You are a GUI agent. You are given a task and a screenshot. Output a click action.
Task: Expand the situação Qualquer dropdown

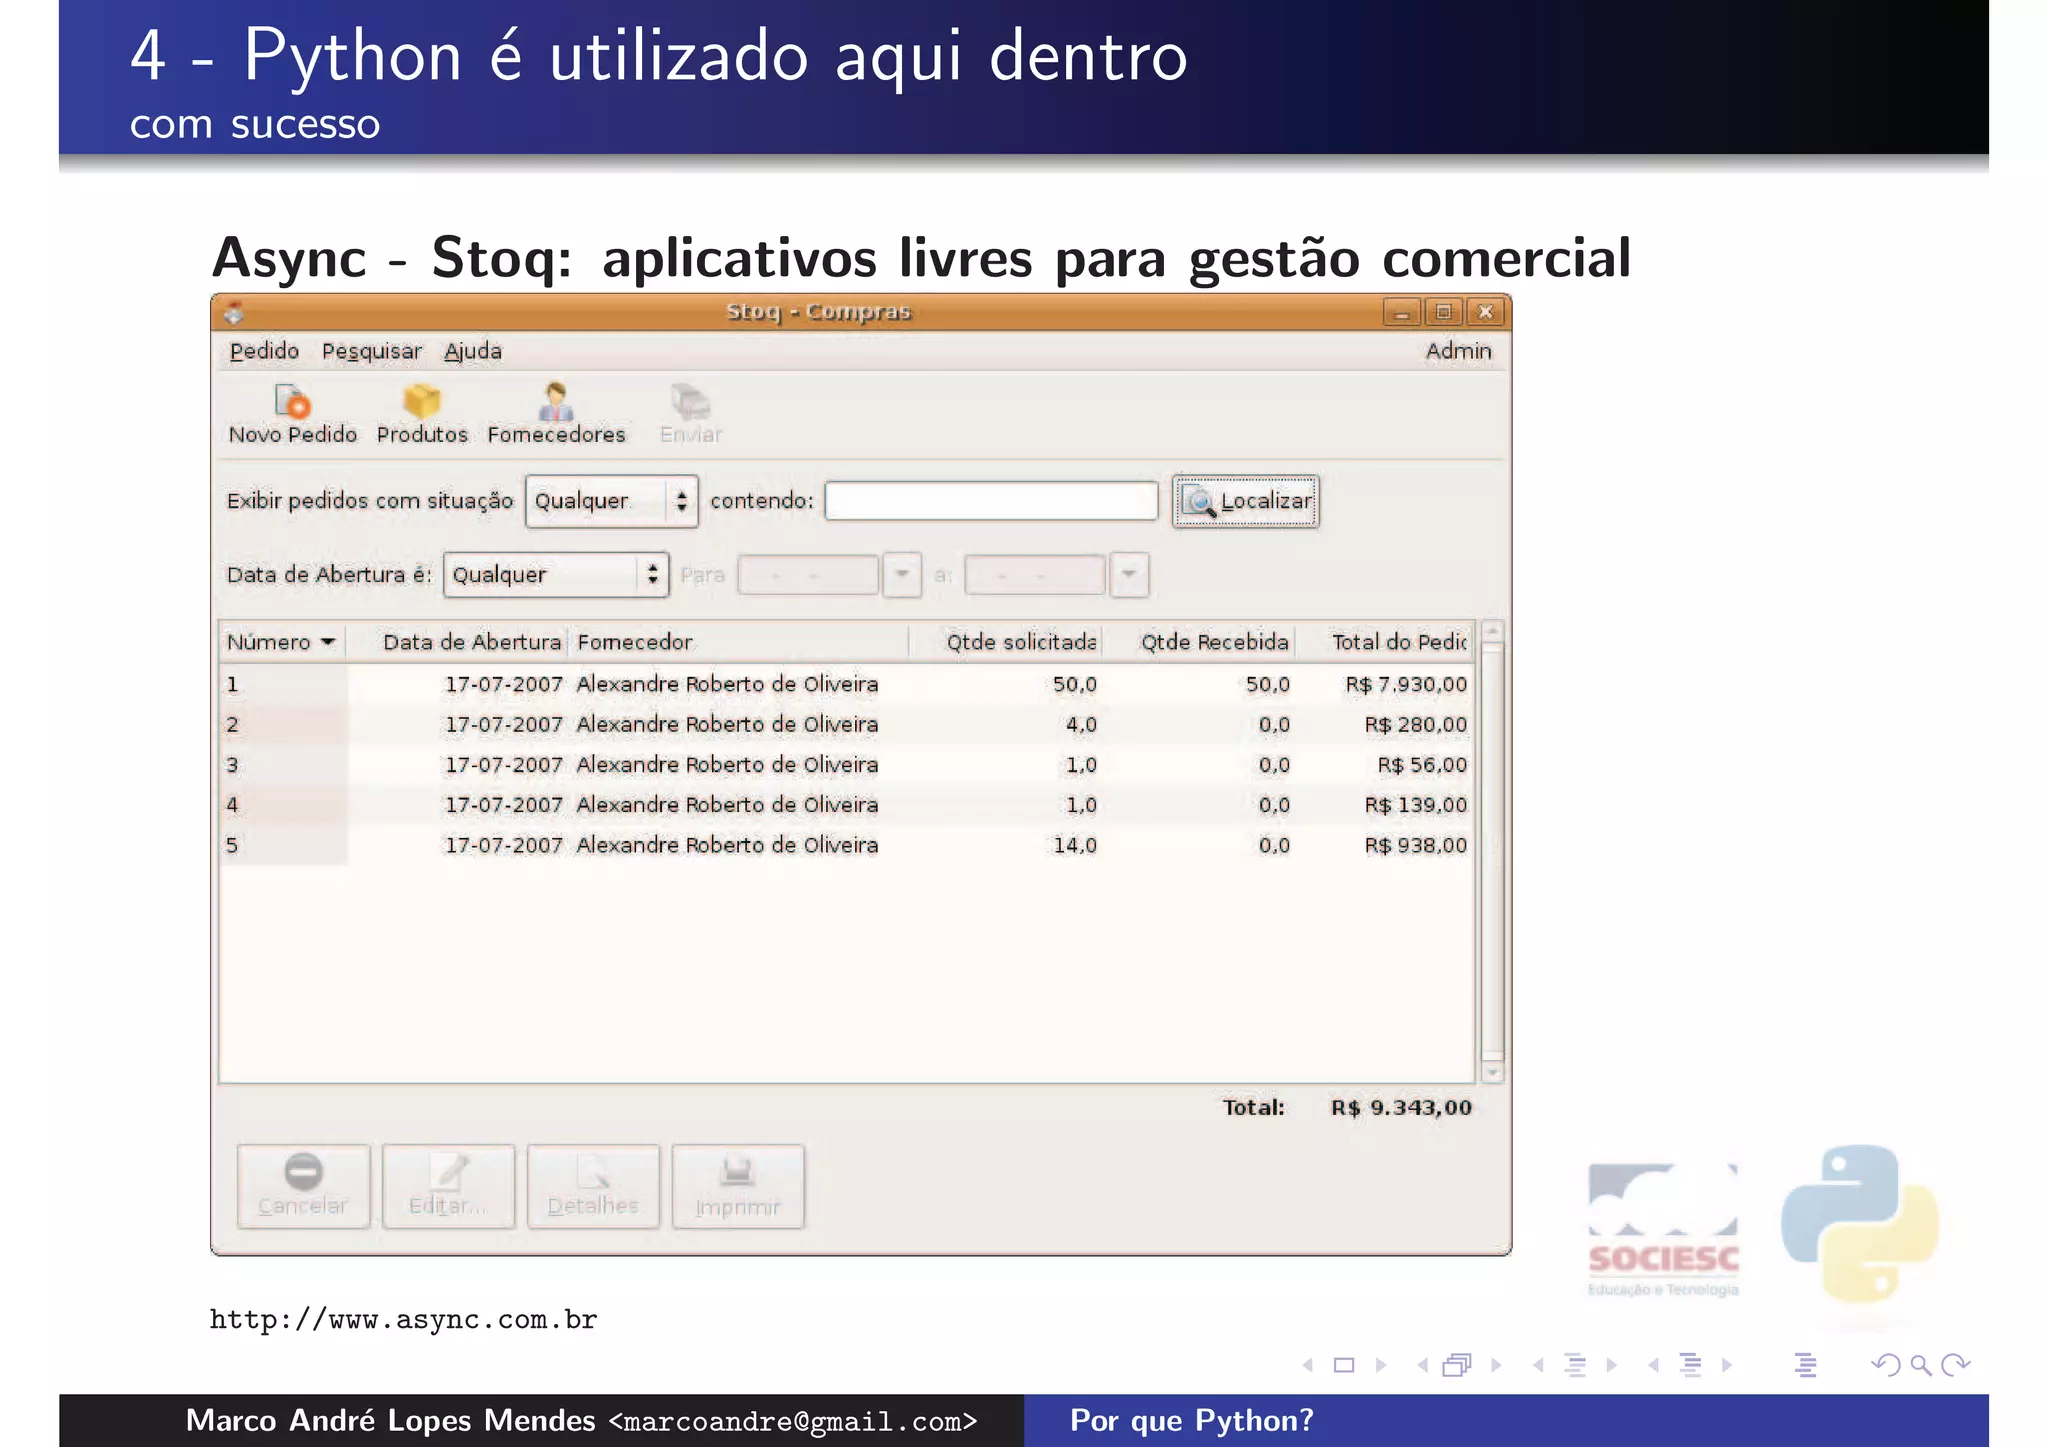pos(611,501)
